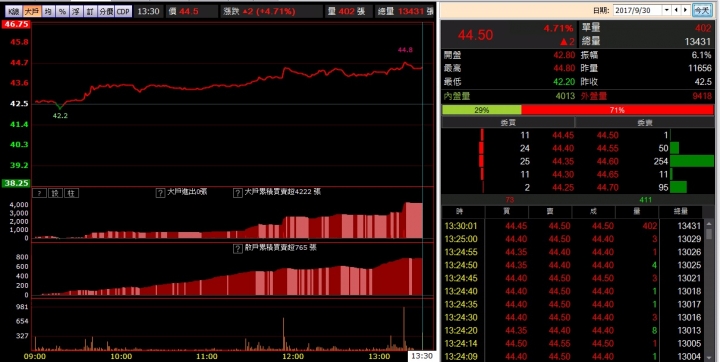
Task: Click the 44.70 ask price level
Action: (x=608, y=188)
